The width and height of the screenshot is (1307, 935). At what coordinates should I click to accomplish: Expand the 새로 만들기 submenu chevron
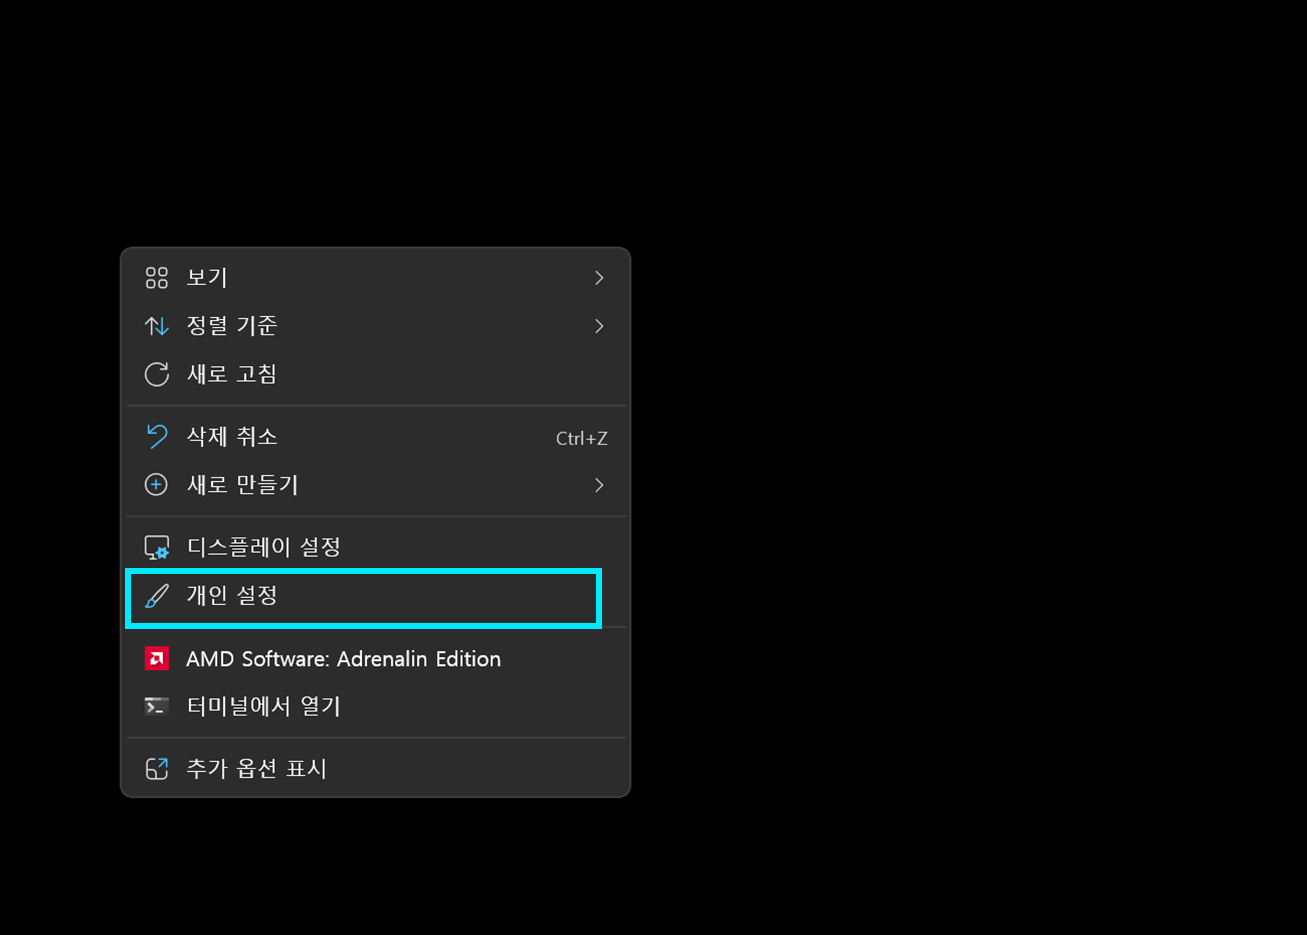click(x=599, y=485)
